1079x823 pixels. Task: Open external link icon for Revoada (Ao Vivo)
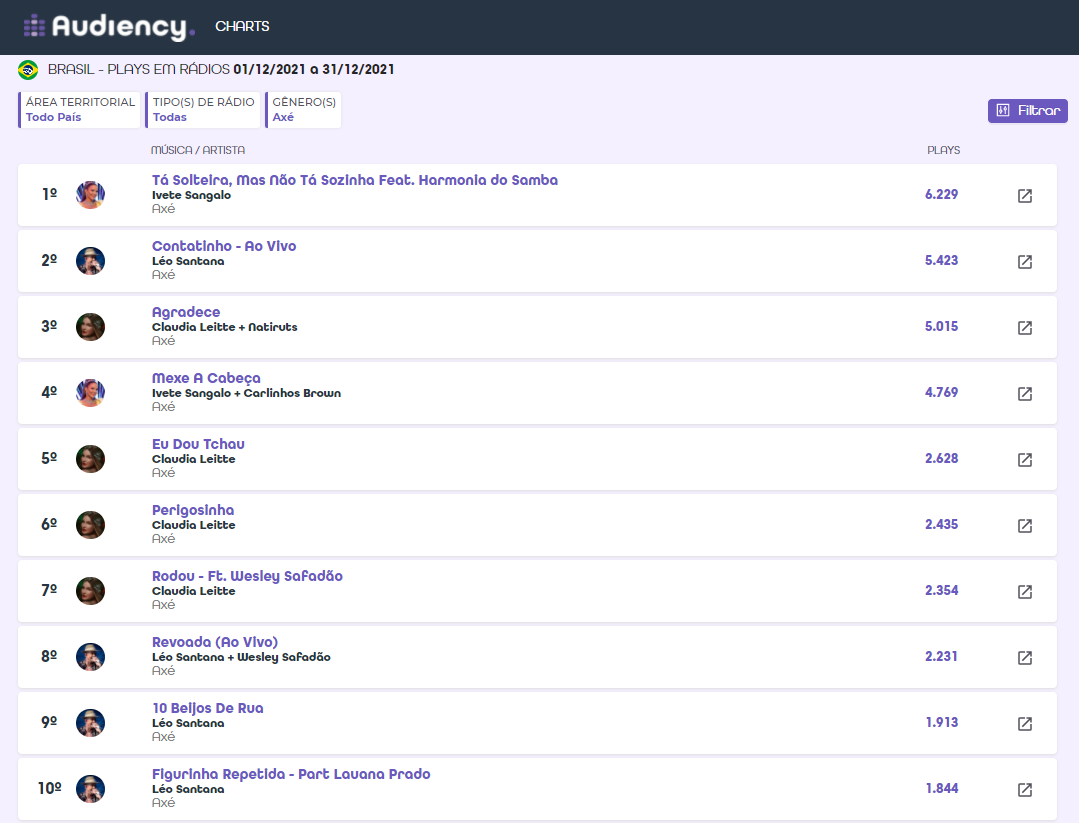[x=1025, y=658]
